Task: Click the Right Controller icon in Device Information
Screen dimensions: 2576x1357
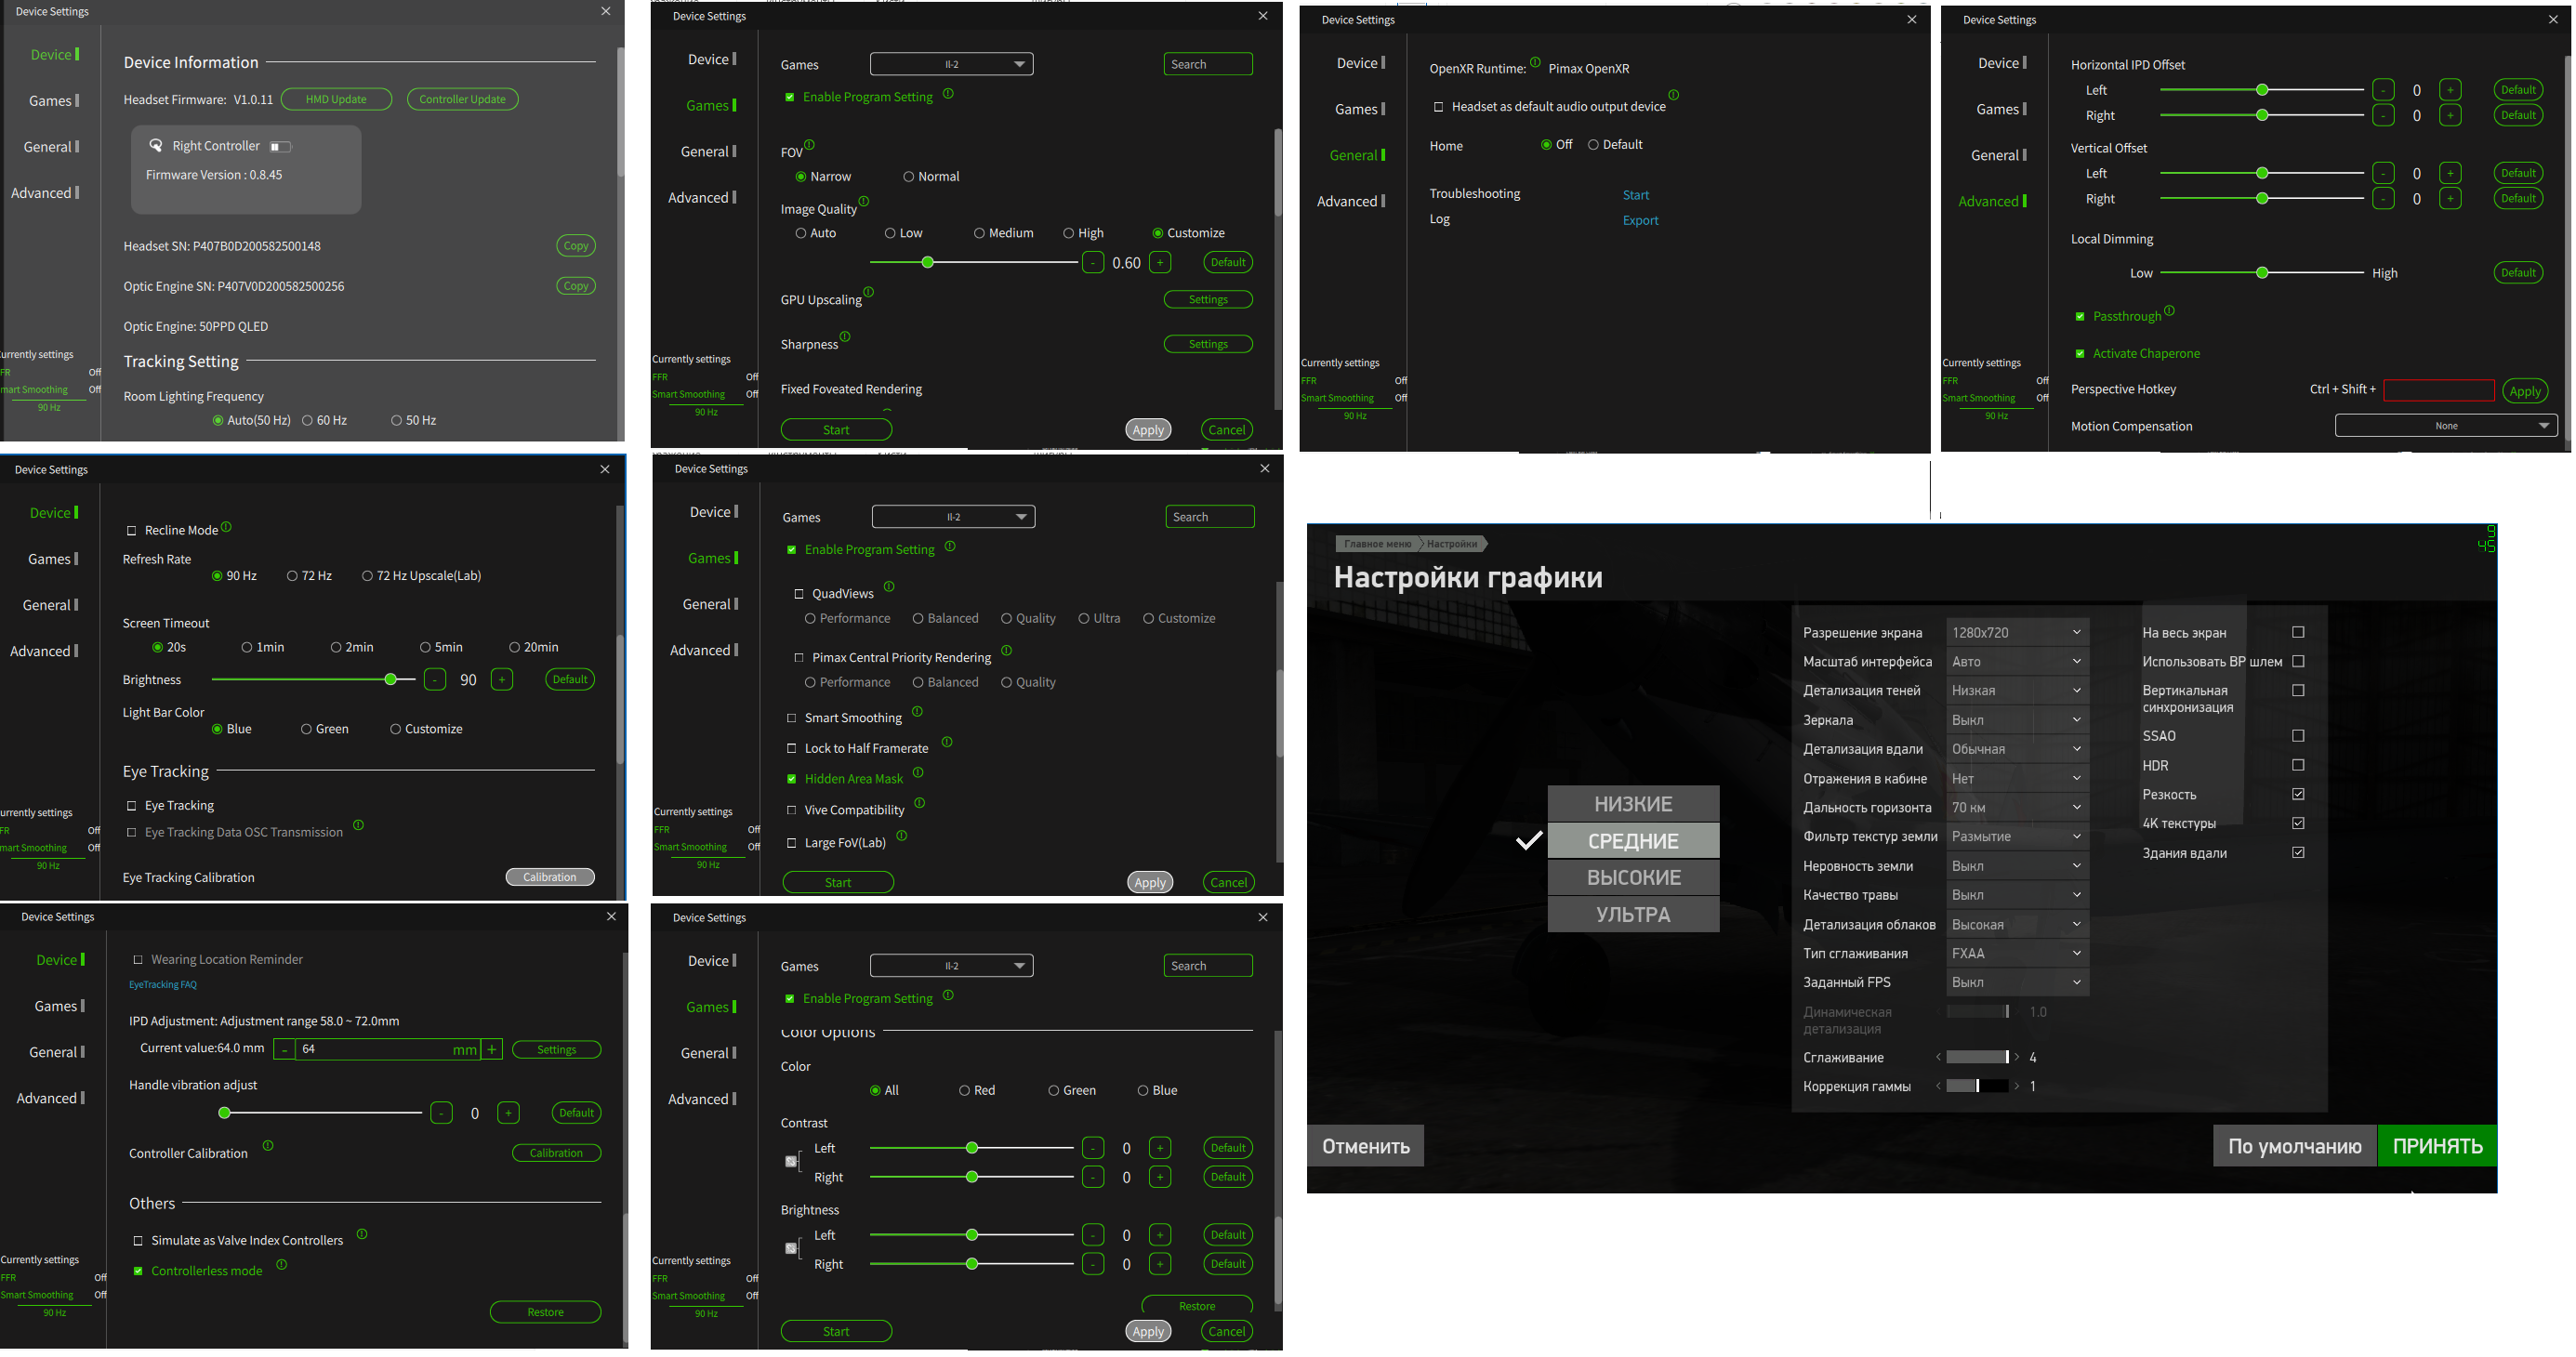Action: (x=156, y=146)
